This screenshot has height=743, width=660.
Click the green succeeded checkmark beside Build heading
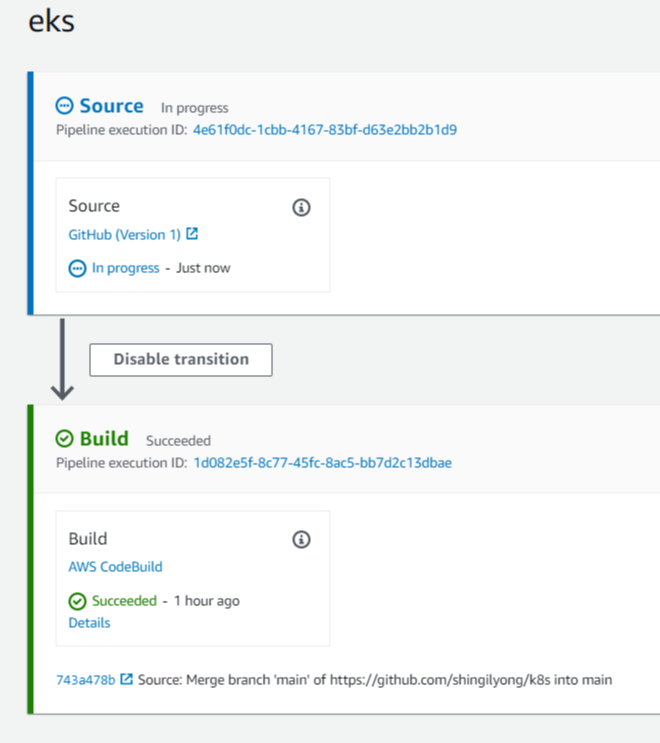click(x=64, y=438)
